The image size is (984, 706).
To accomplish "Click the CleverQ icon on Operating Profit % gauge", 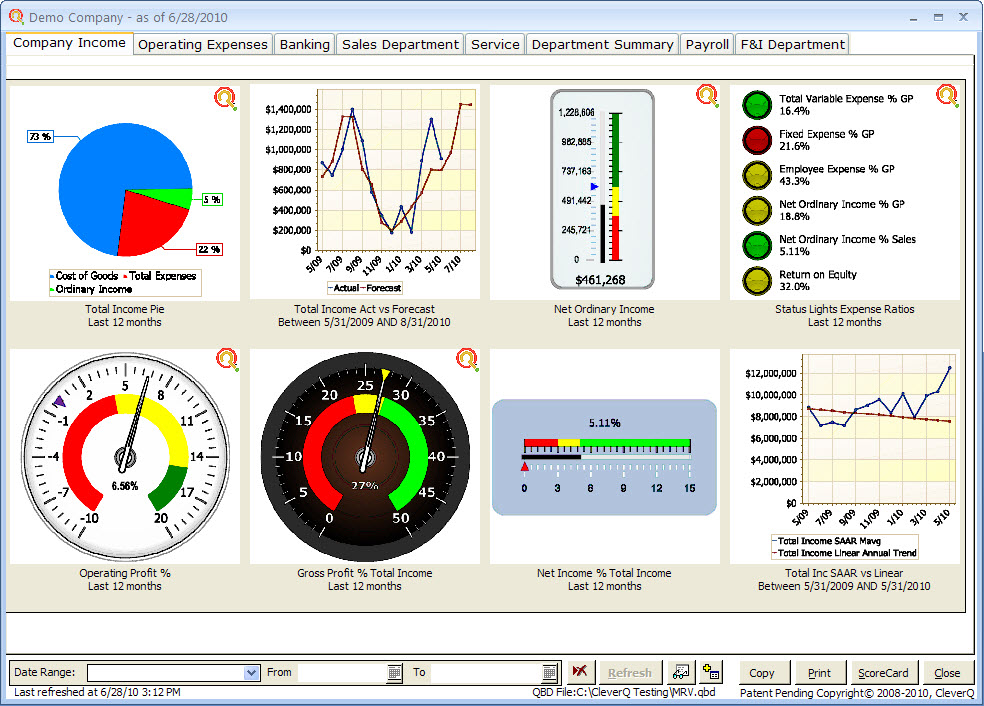I will 227,357.
